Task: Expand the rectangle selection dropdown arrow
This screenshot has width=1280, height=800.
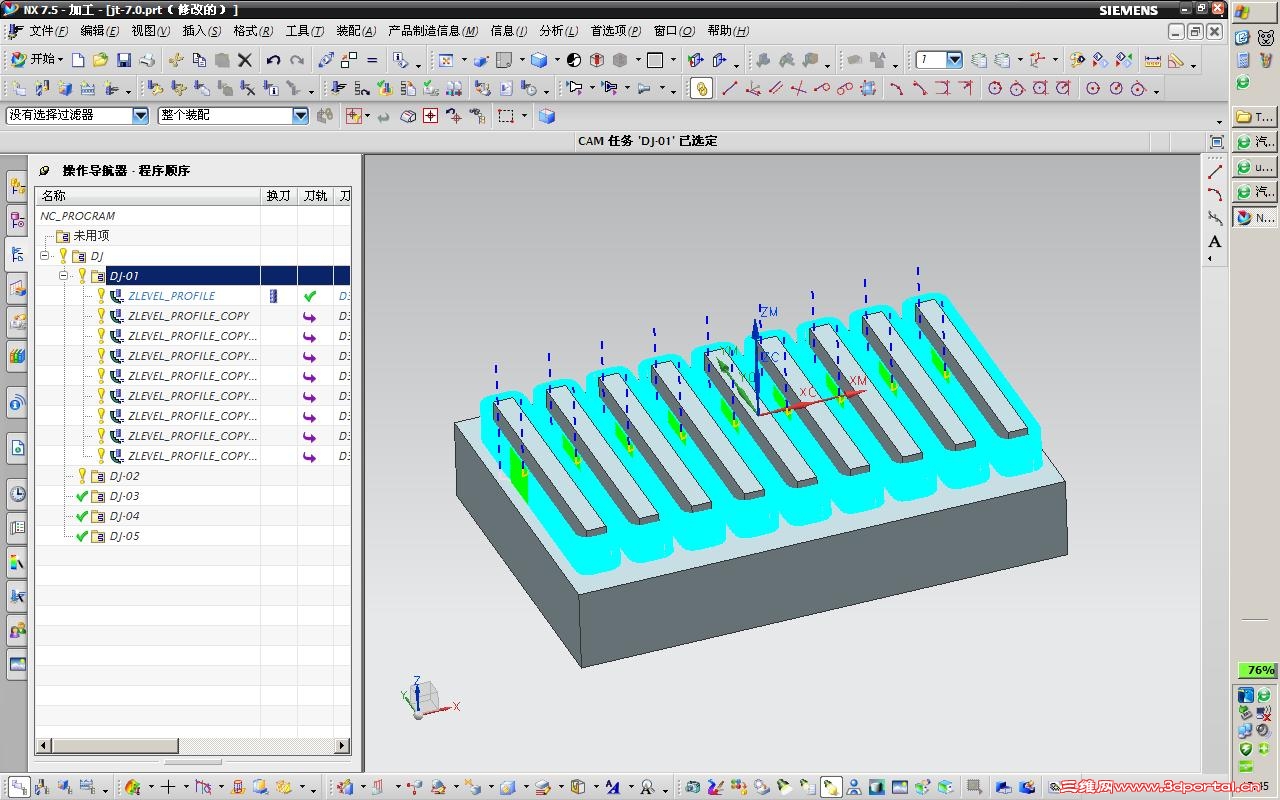Action: pos(523,117)
